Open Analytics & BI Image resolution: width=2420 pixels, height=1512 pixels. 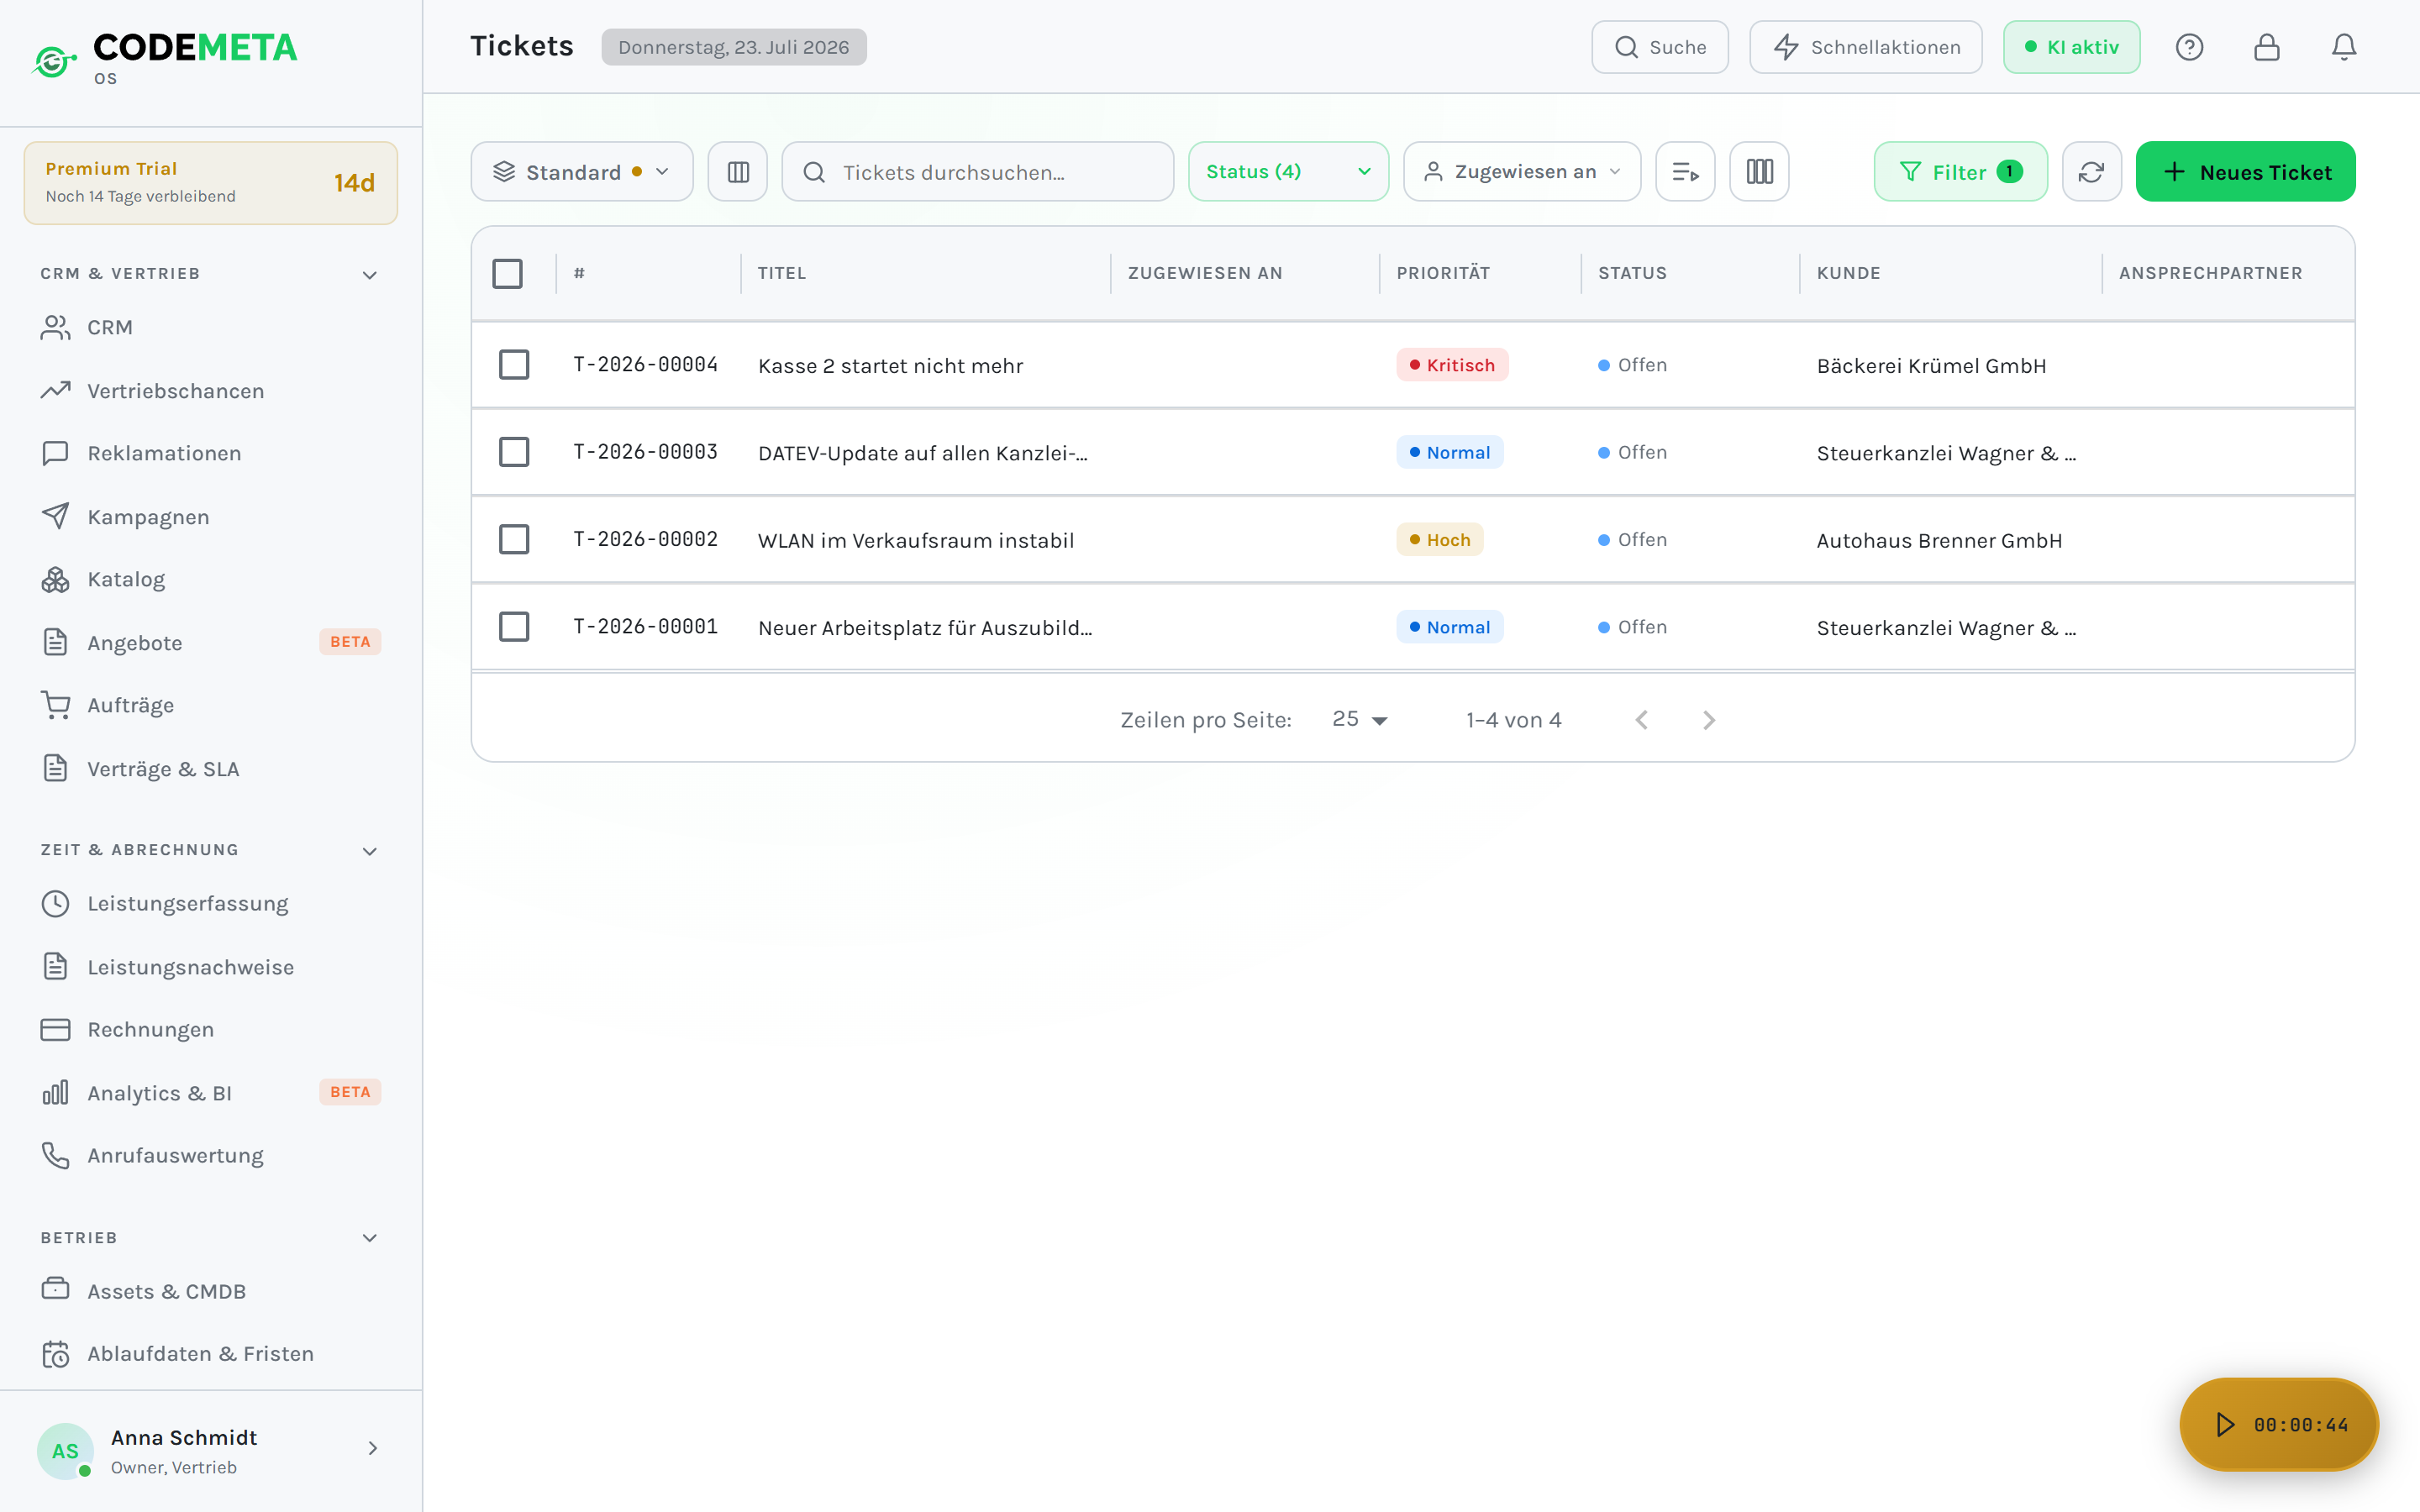pyautogui.click(x=210, y=1092)
